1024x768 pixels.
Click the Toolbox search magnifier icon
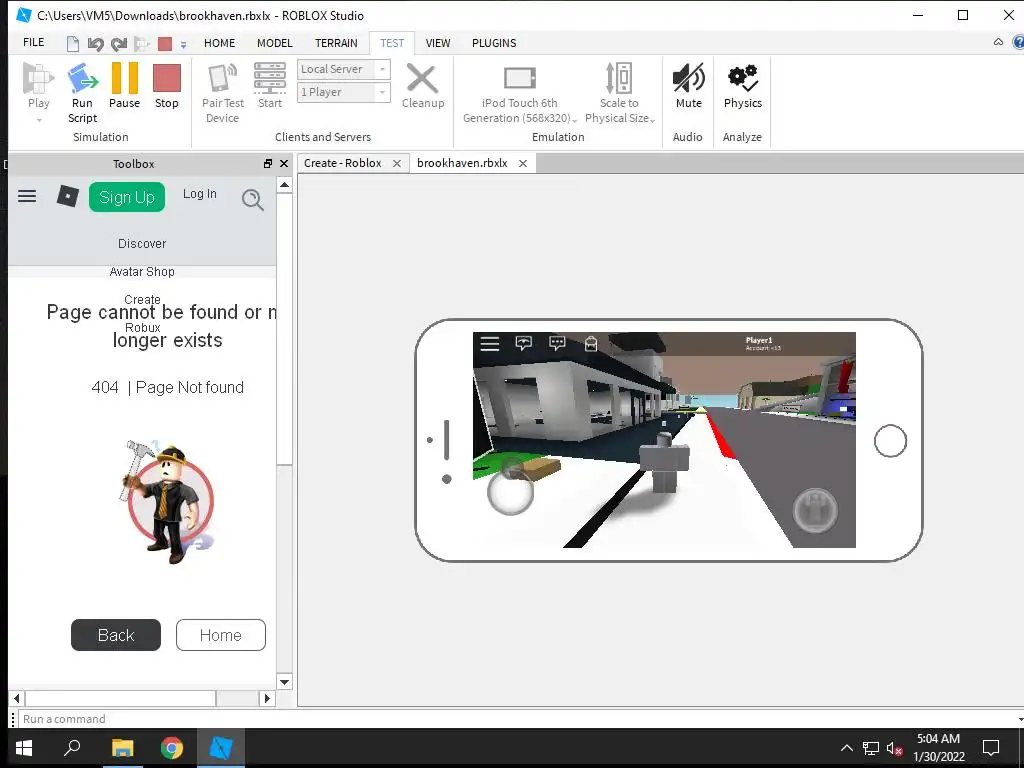[253, 199]
